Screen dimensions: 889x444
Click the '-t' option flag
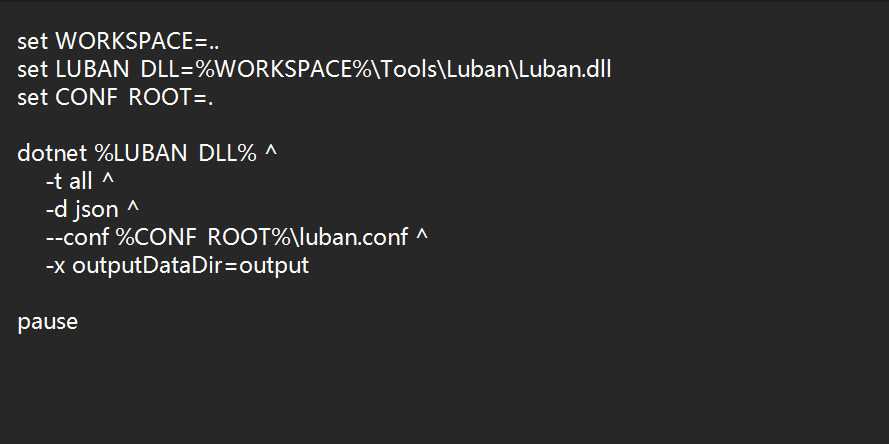(54, 182)
